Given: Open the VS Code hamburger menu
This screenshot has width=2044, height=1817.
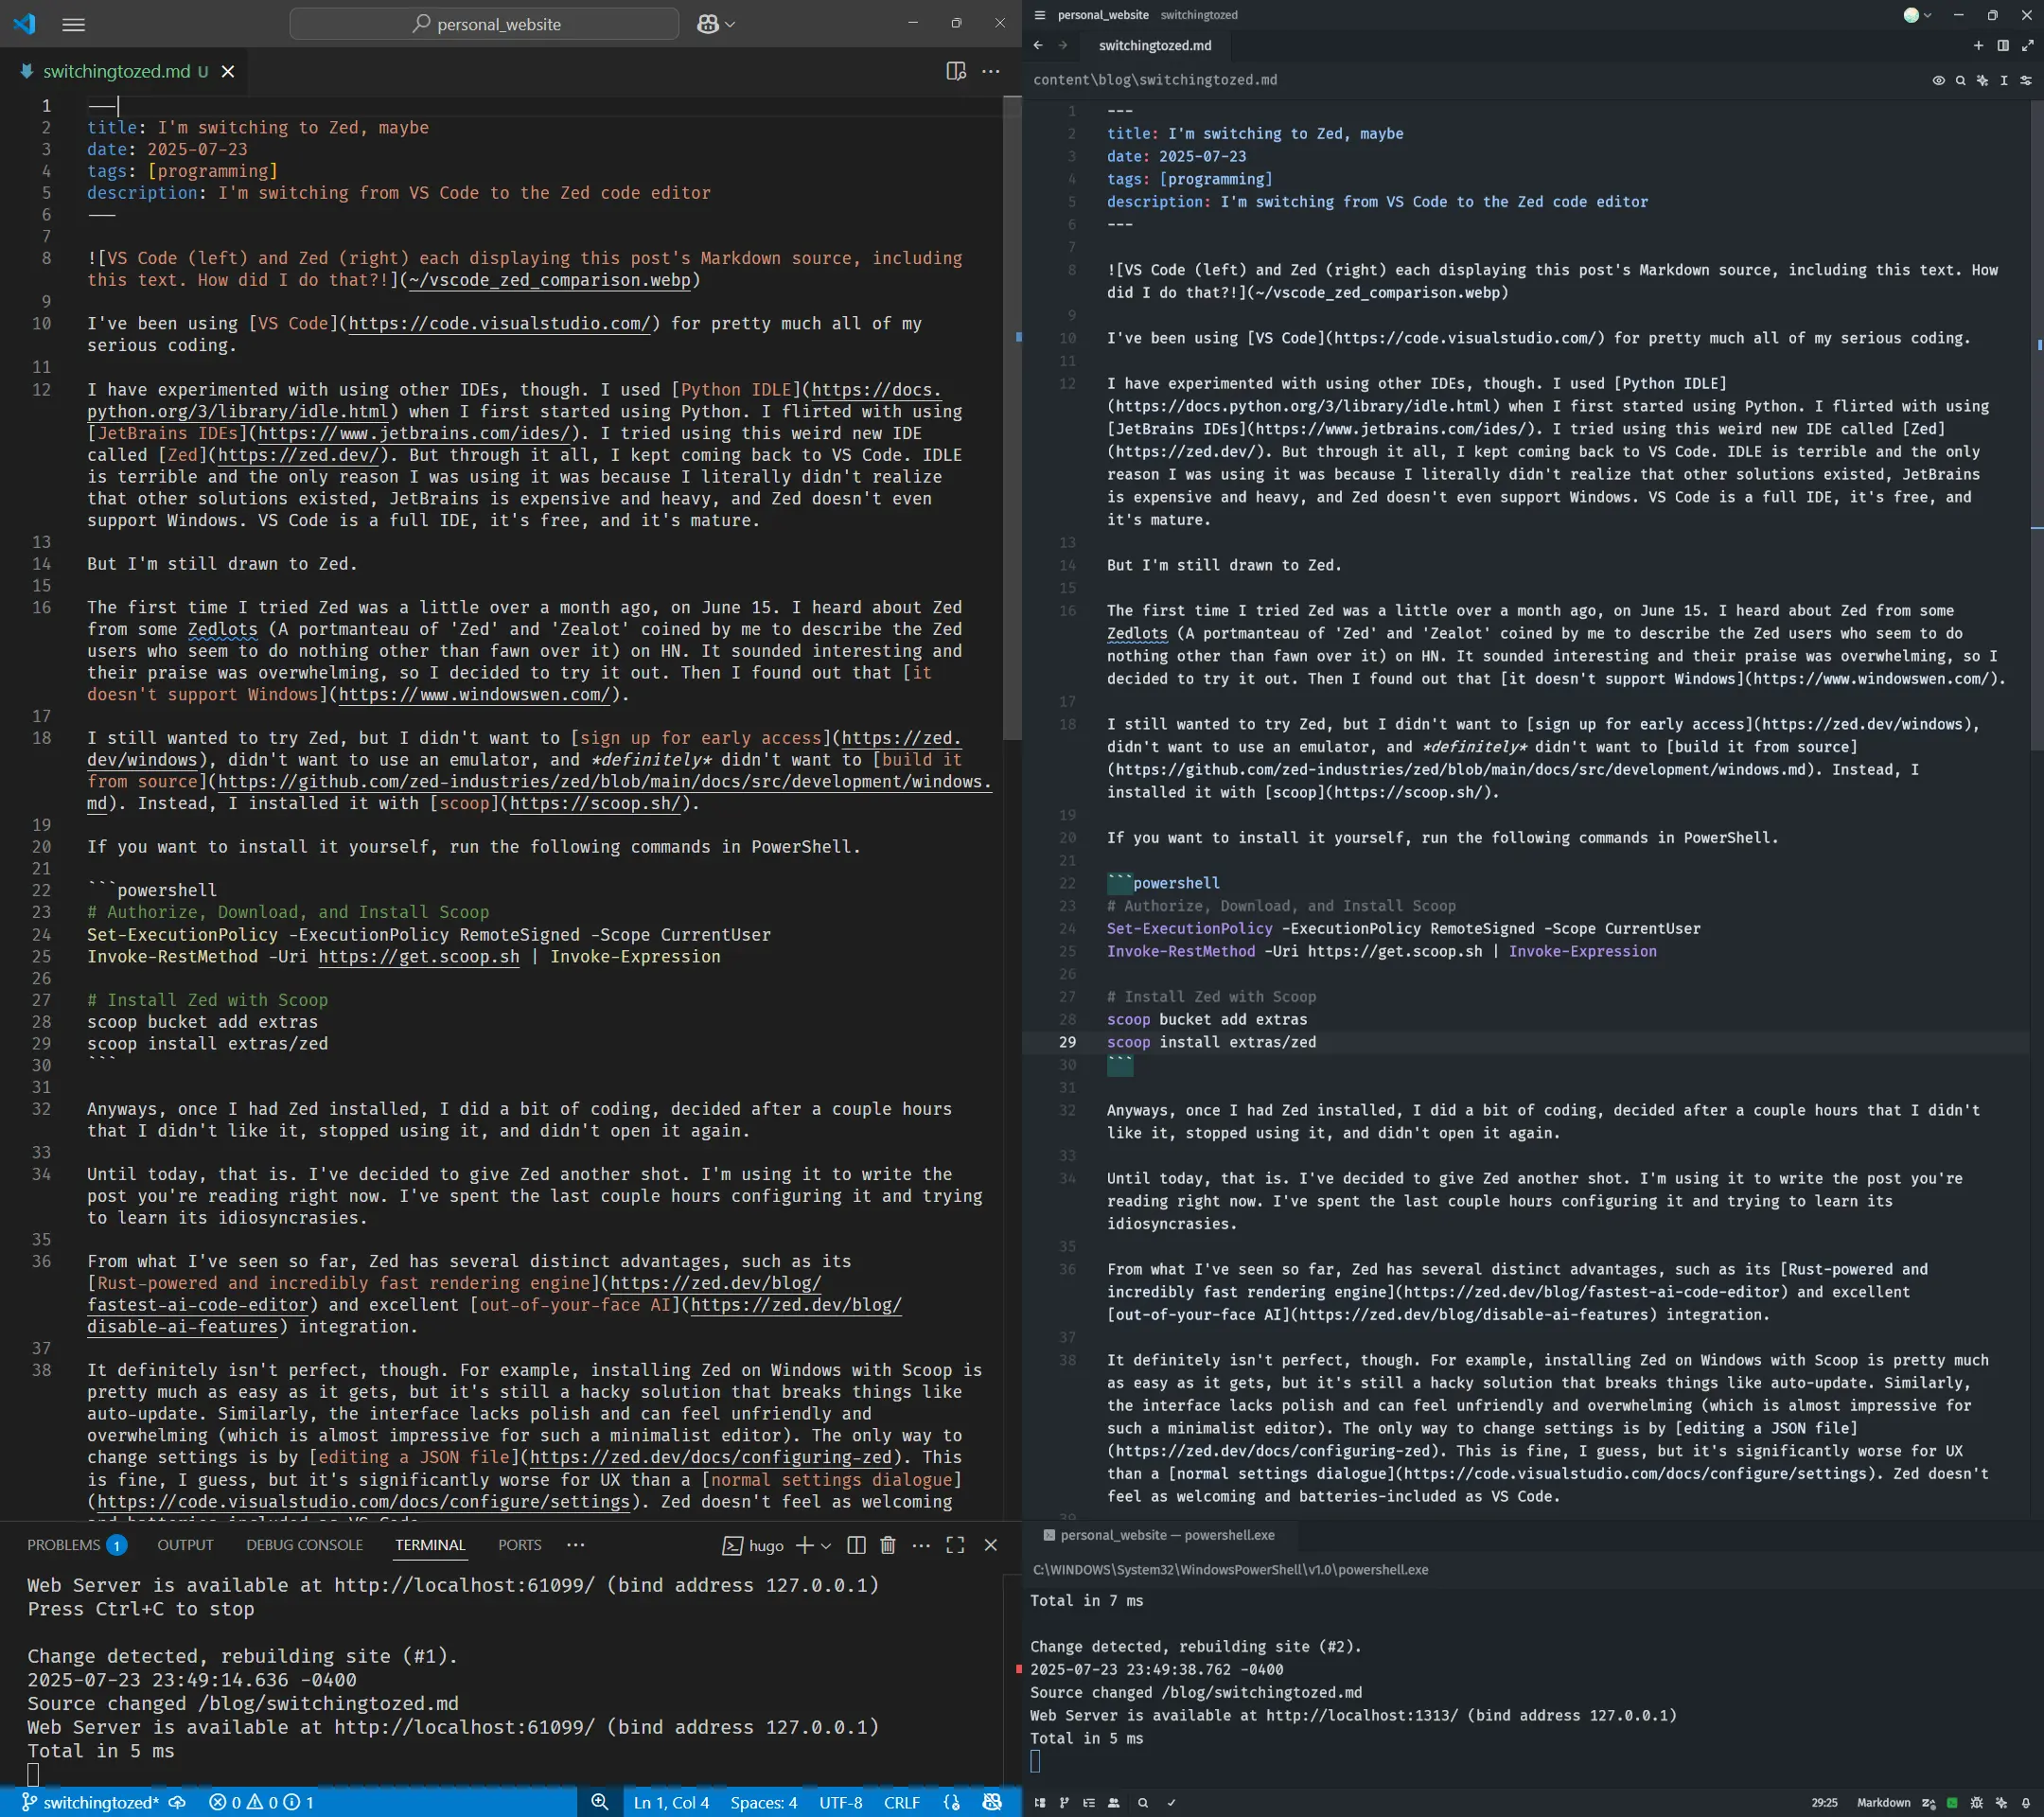Looking at the screenshot, I should [x=73, y=24].
